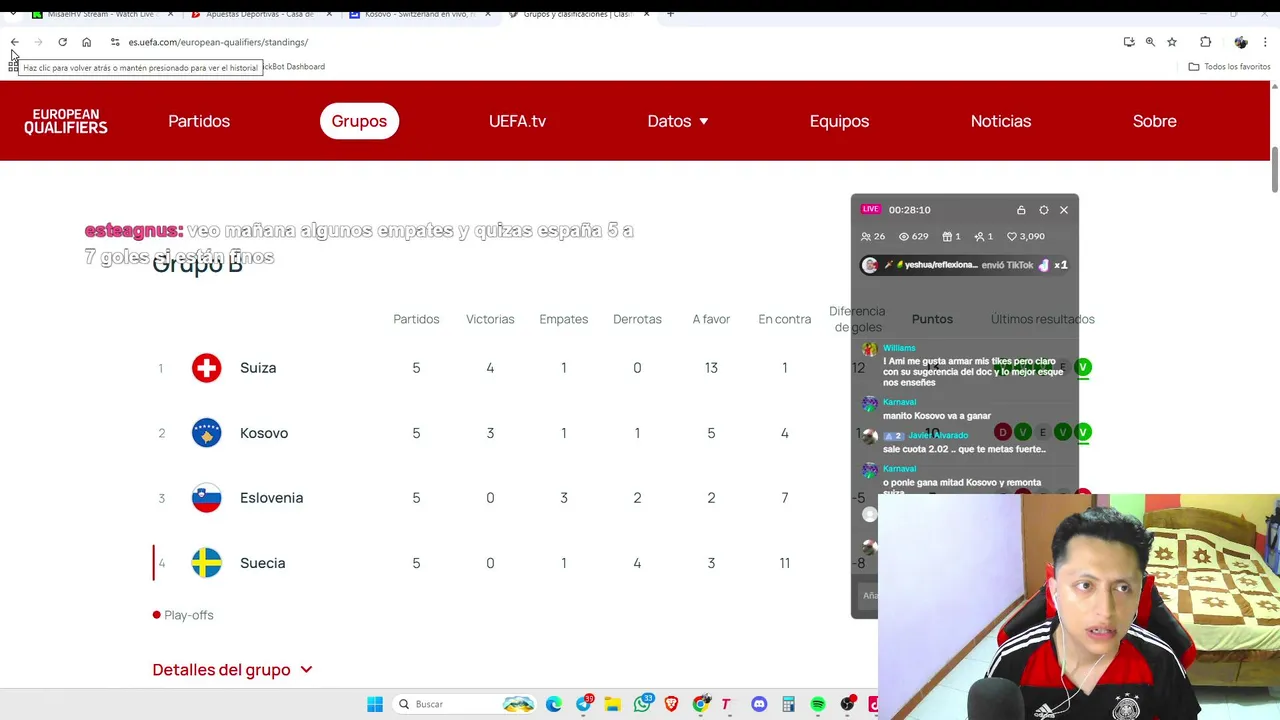Click the taskbar Buscar search box
Screen dimensions: 1280x720
point(465,704)
